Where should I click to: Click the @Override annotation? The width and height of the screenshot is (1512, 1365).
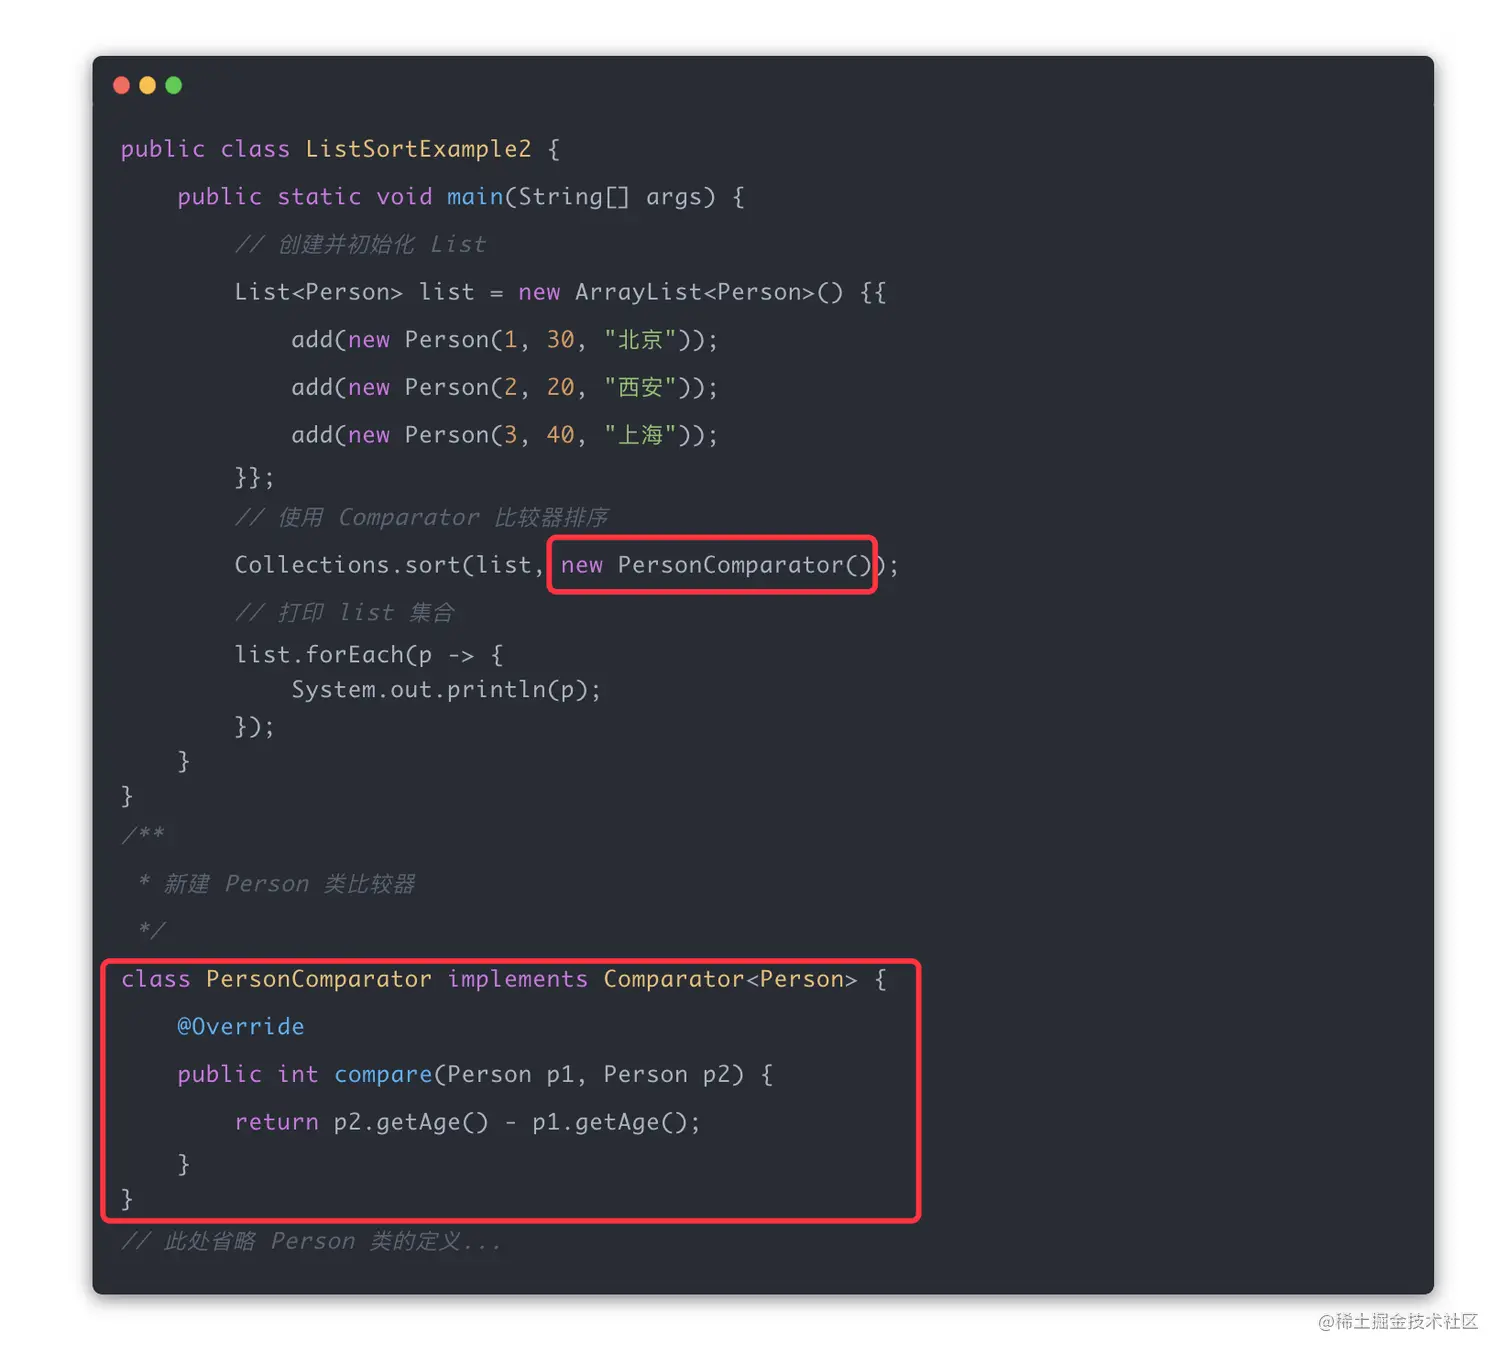240,1027
